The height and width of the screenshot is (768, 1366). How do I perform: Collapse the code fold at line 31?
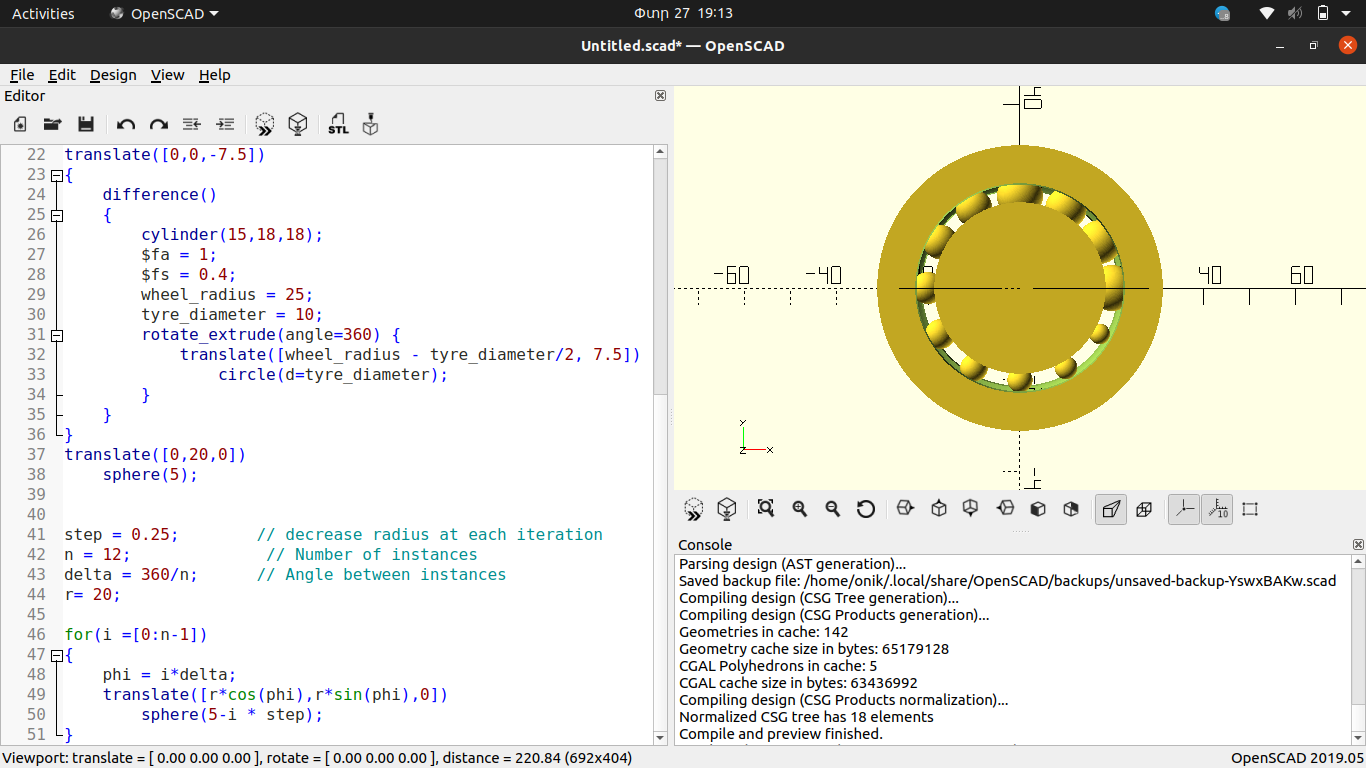click(57, 335)
